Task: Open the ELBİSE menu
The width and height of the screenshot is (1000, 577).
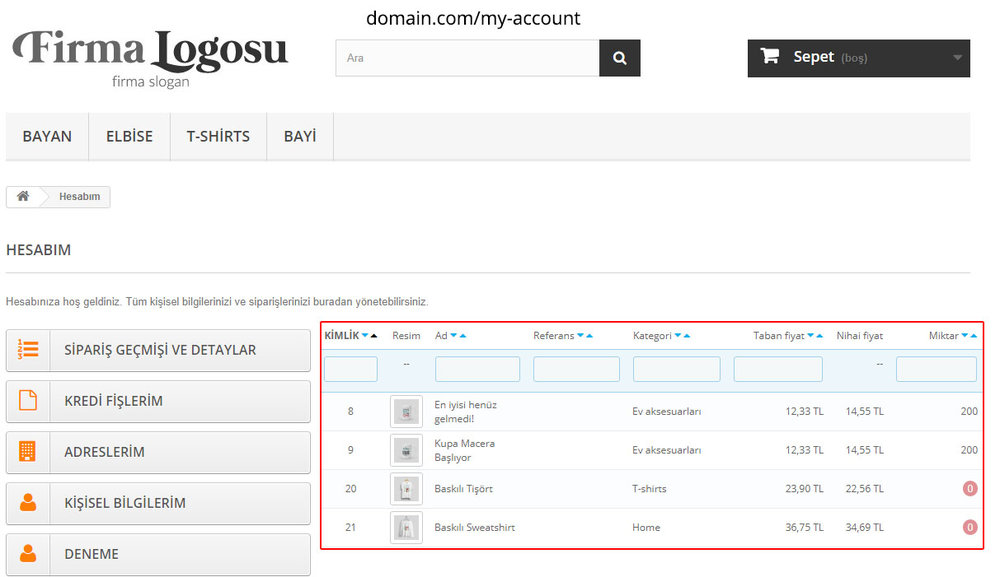Action: (129, 136)
